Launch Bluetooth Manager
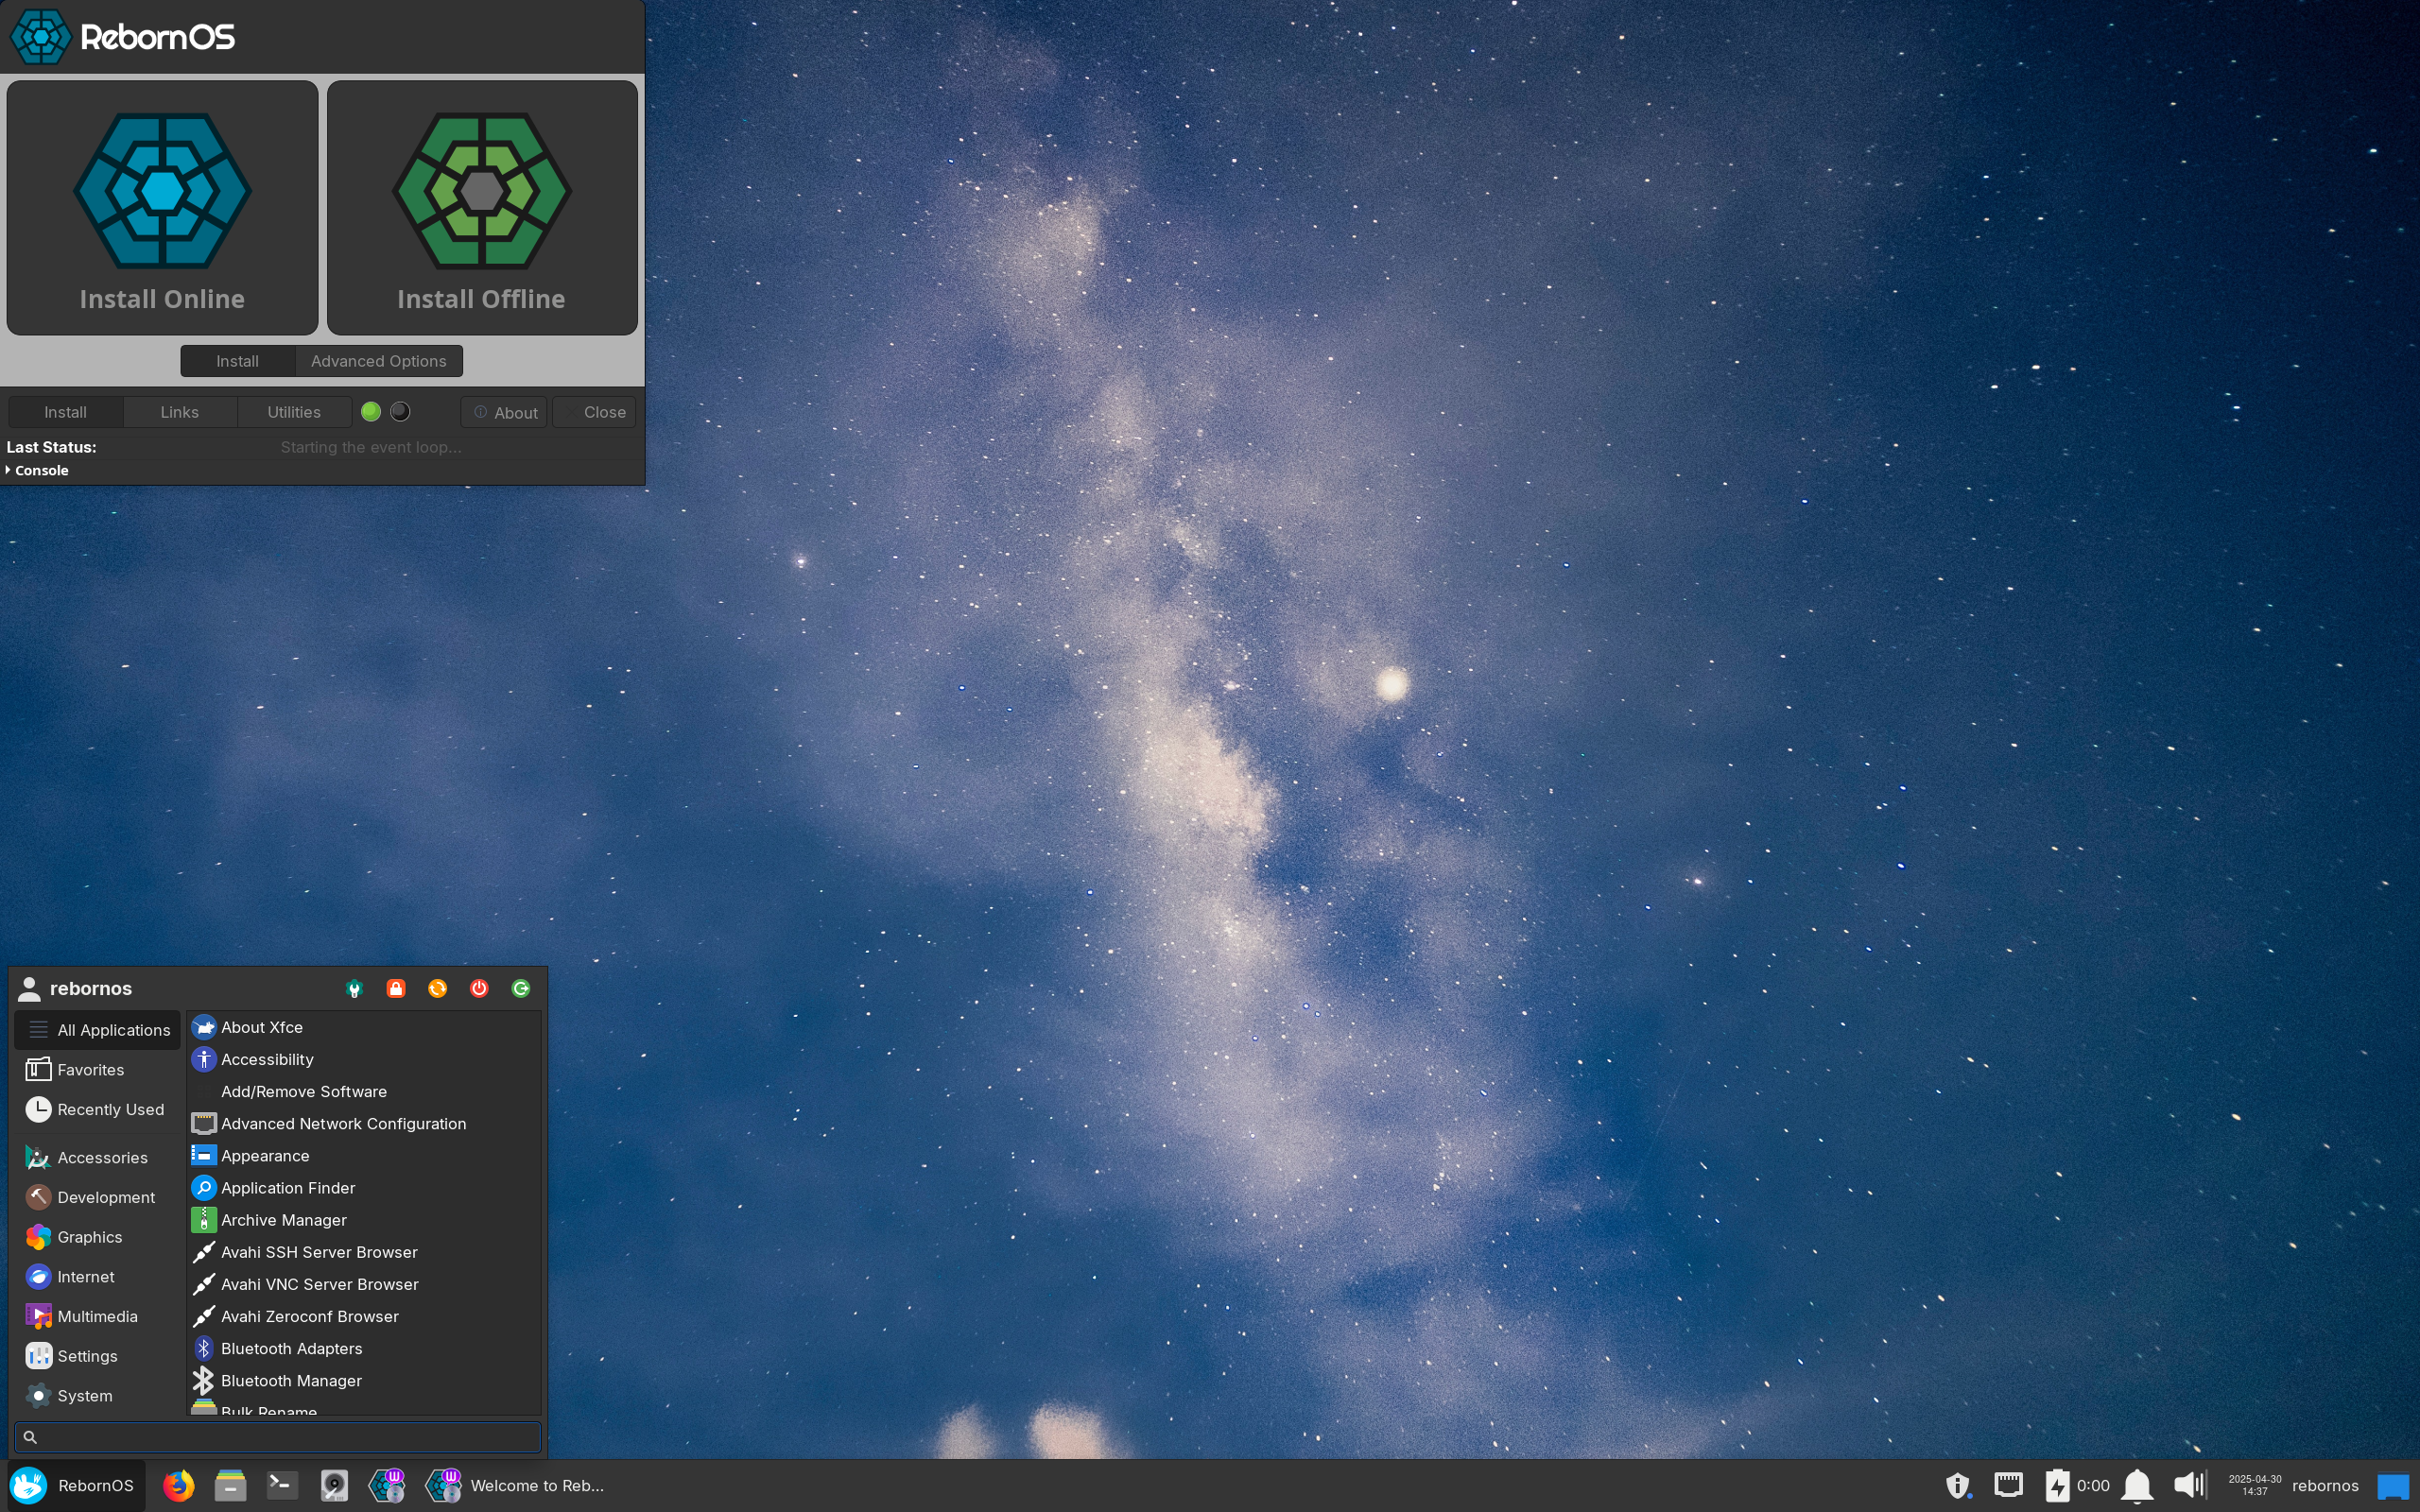 (x=364, y=1379)
